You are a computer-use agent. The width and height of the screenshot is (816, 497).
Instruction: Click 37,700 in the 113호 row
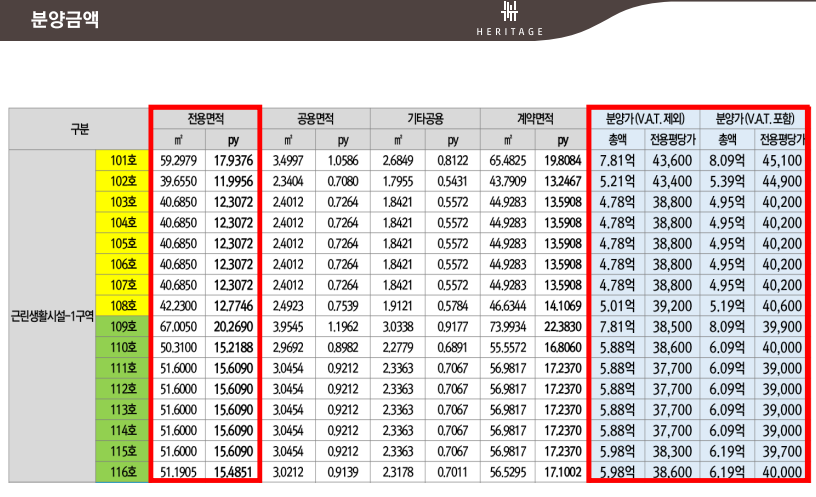pos(672,410)
